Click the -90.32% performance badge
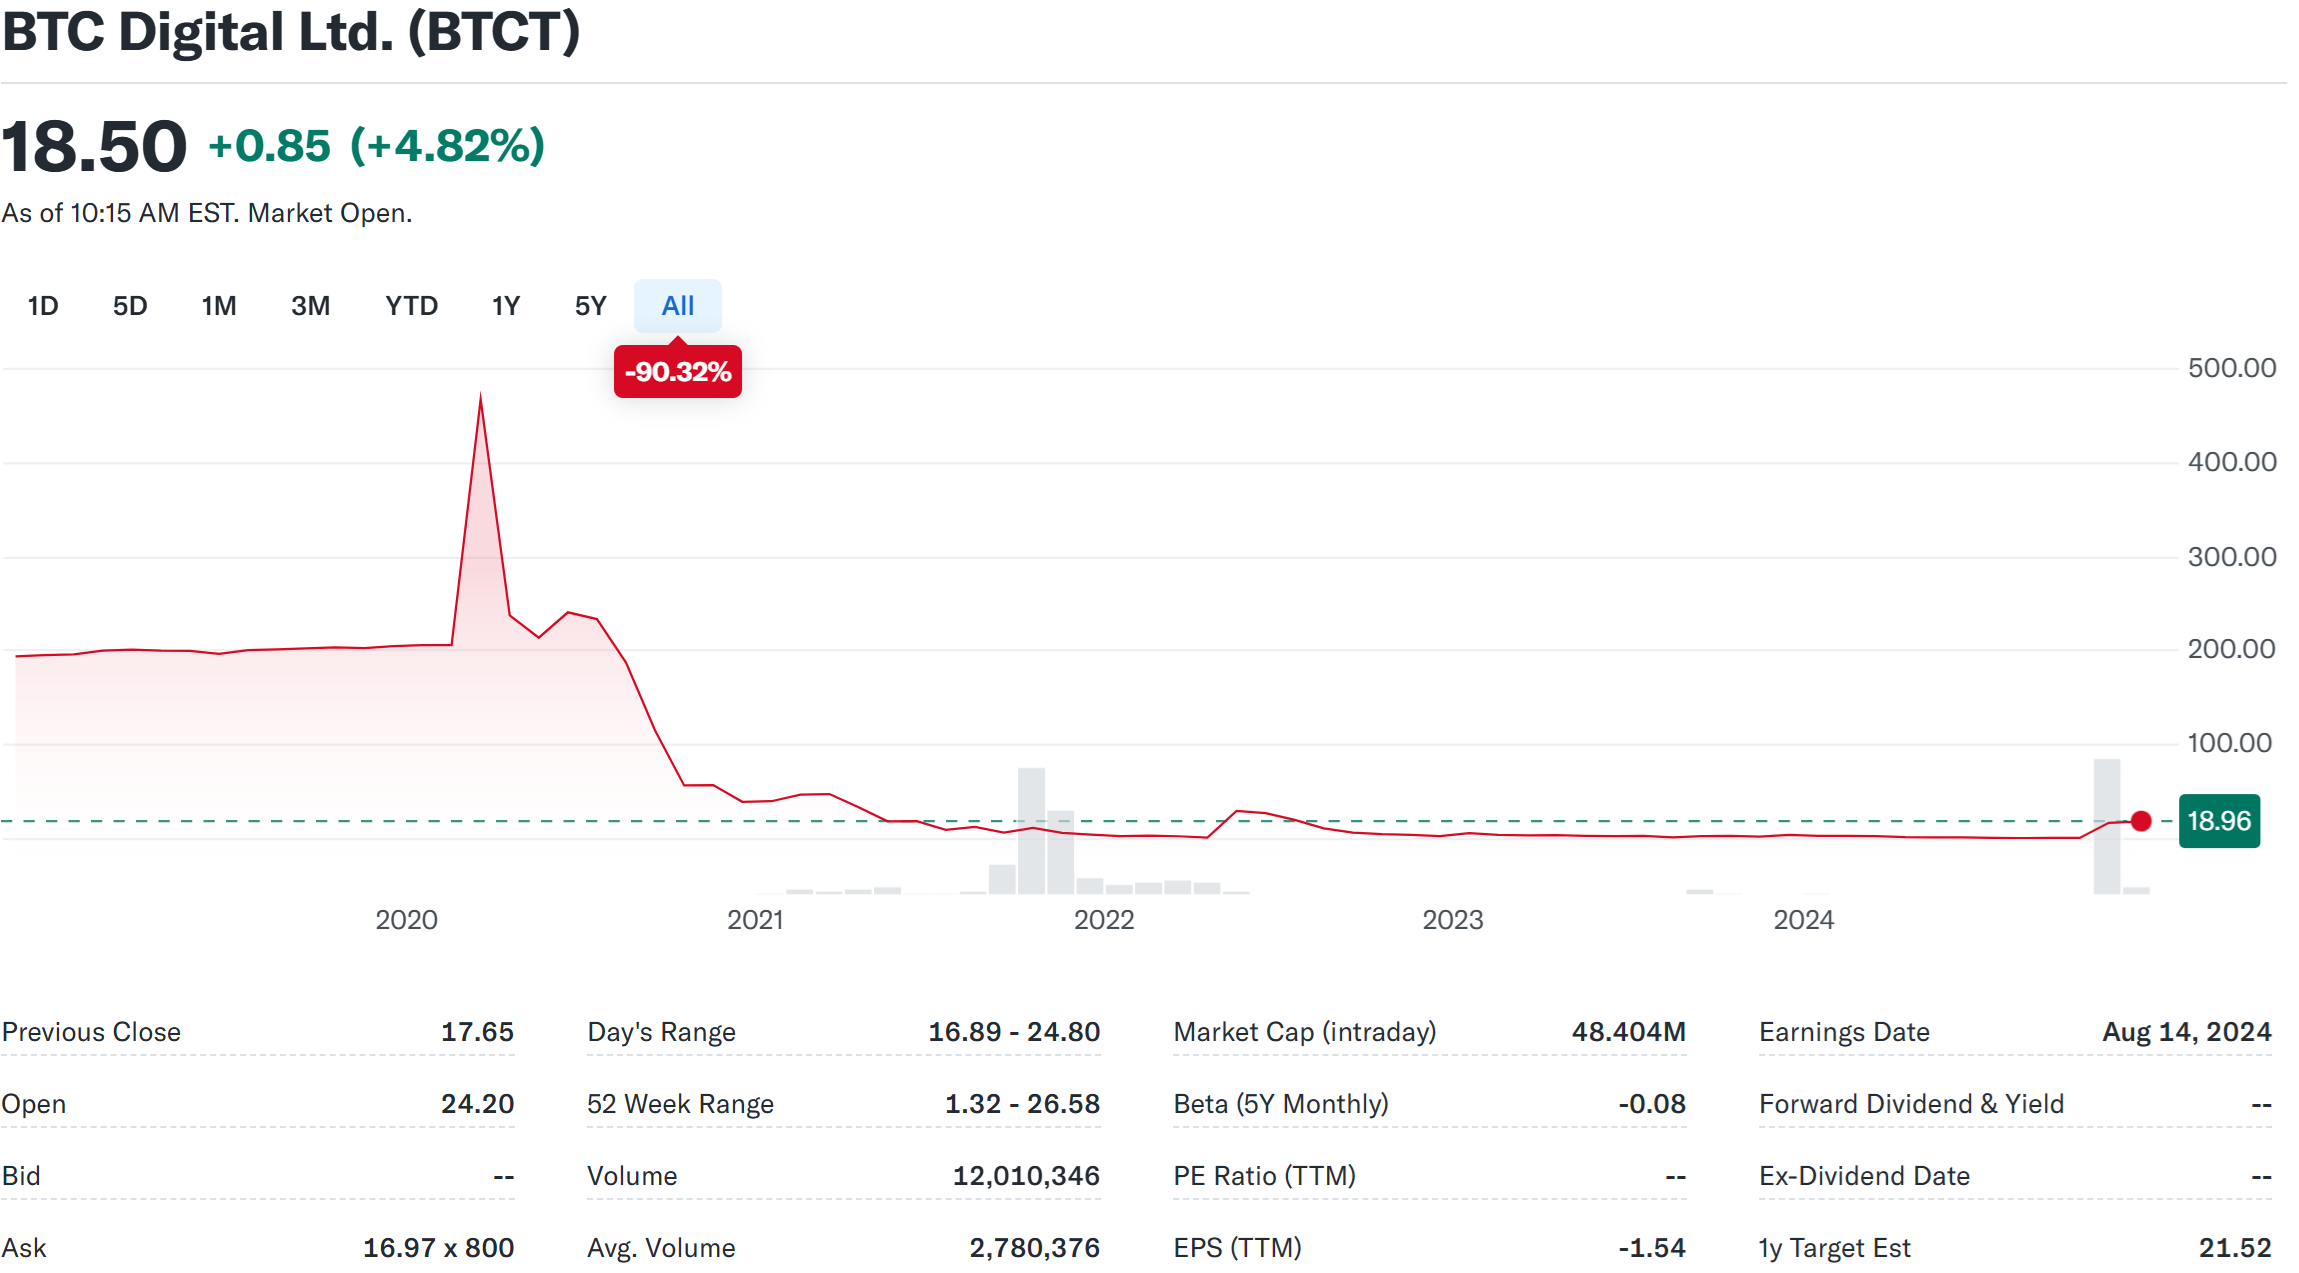The height and width of the screenshot is (1273, 2299). point(678,372)
